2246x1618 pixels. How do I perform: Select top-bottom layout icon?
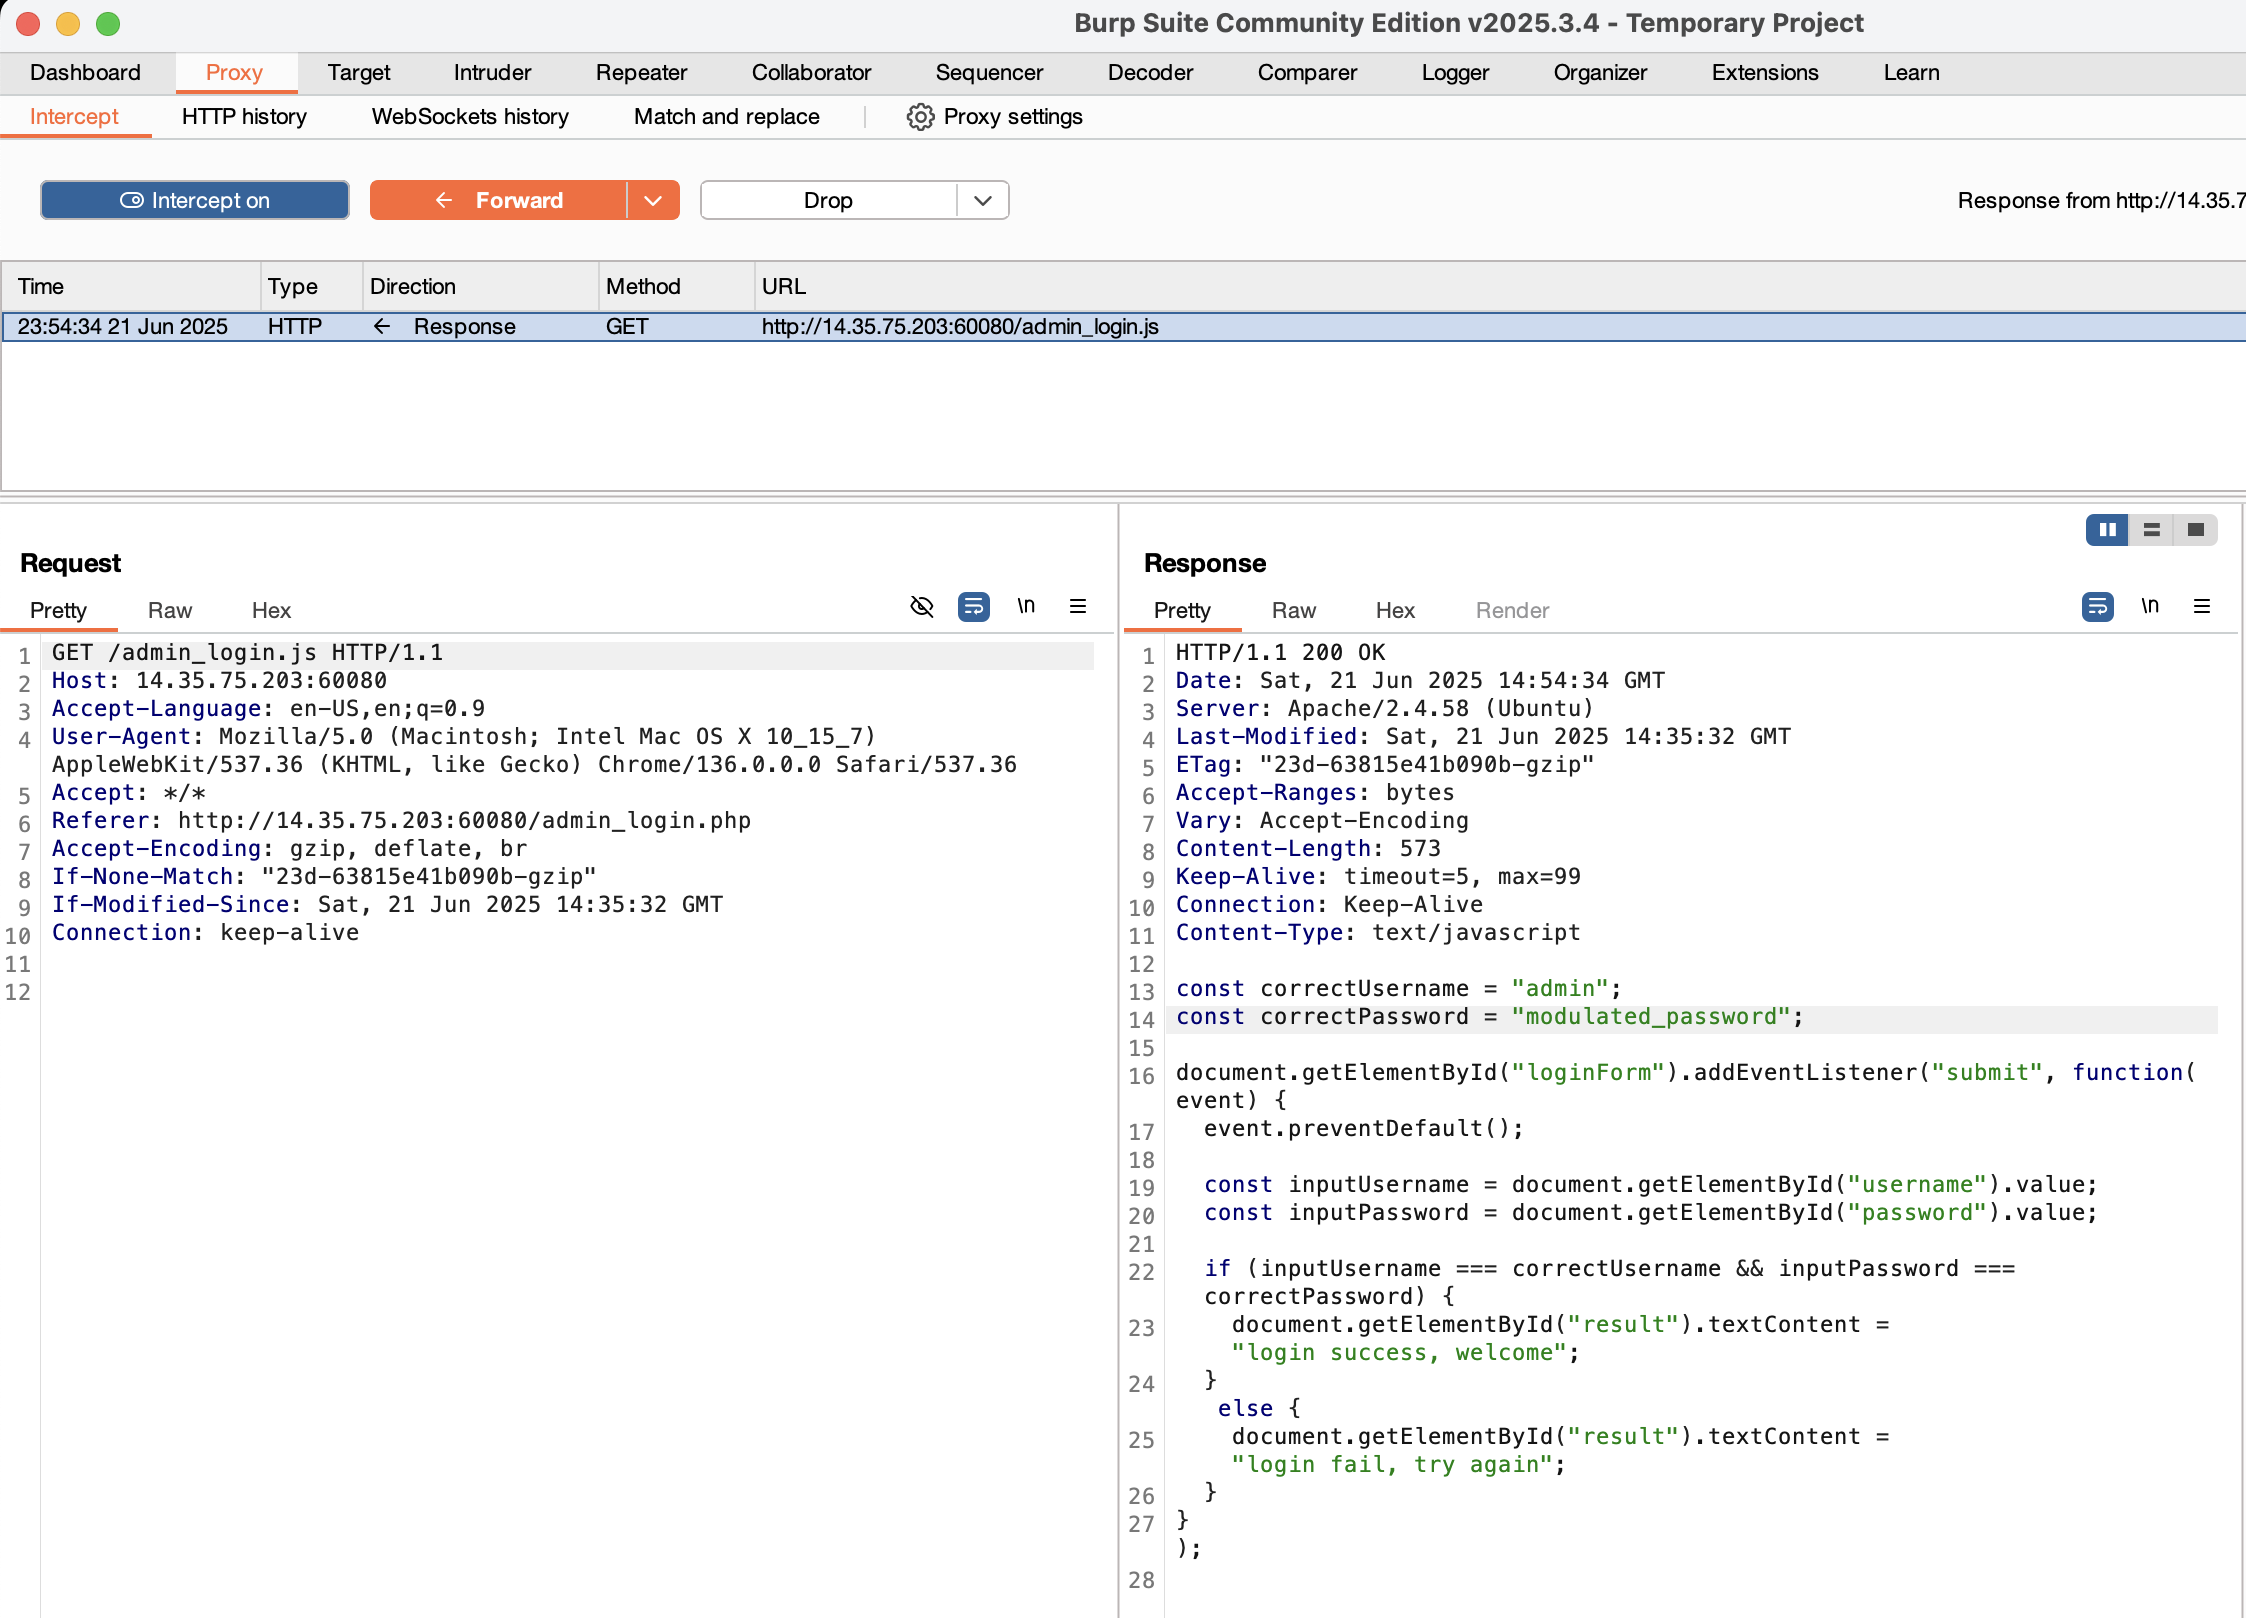pyautogui.click(x=2152, y=530)
